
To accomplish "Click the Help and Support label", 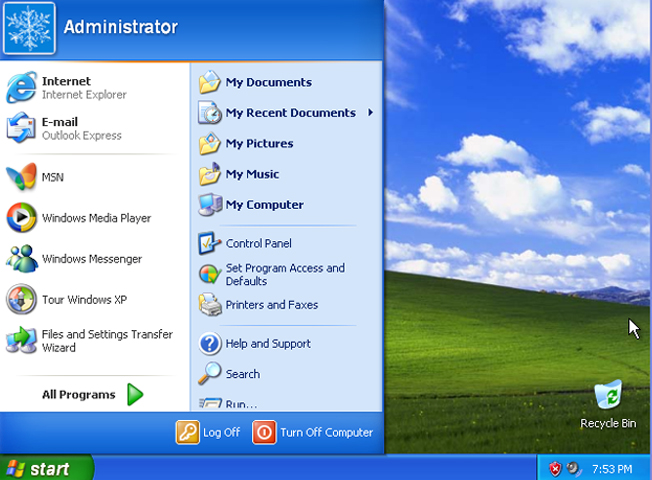I will (268, 344).
